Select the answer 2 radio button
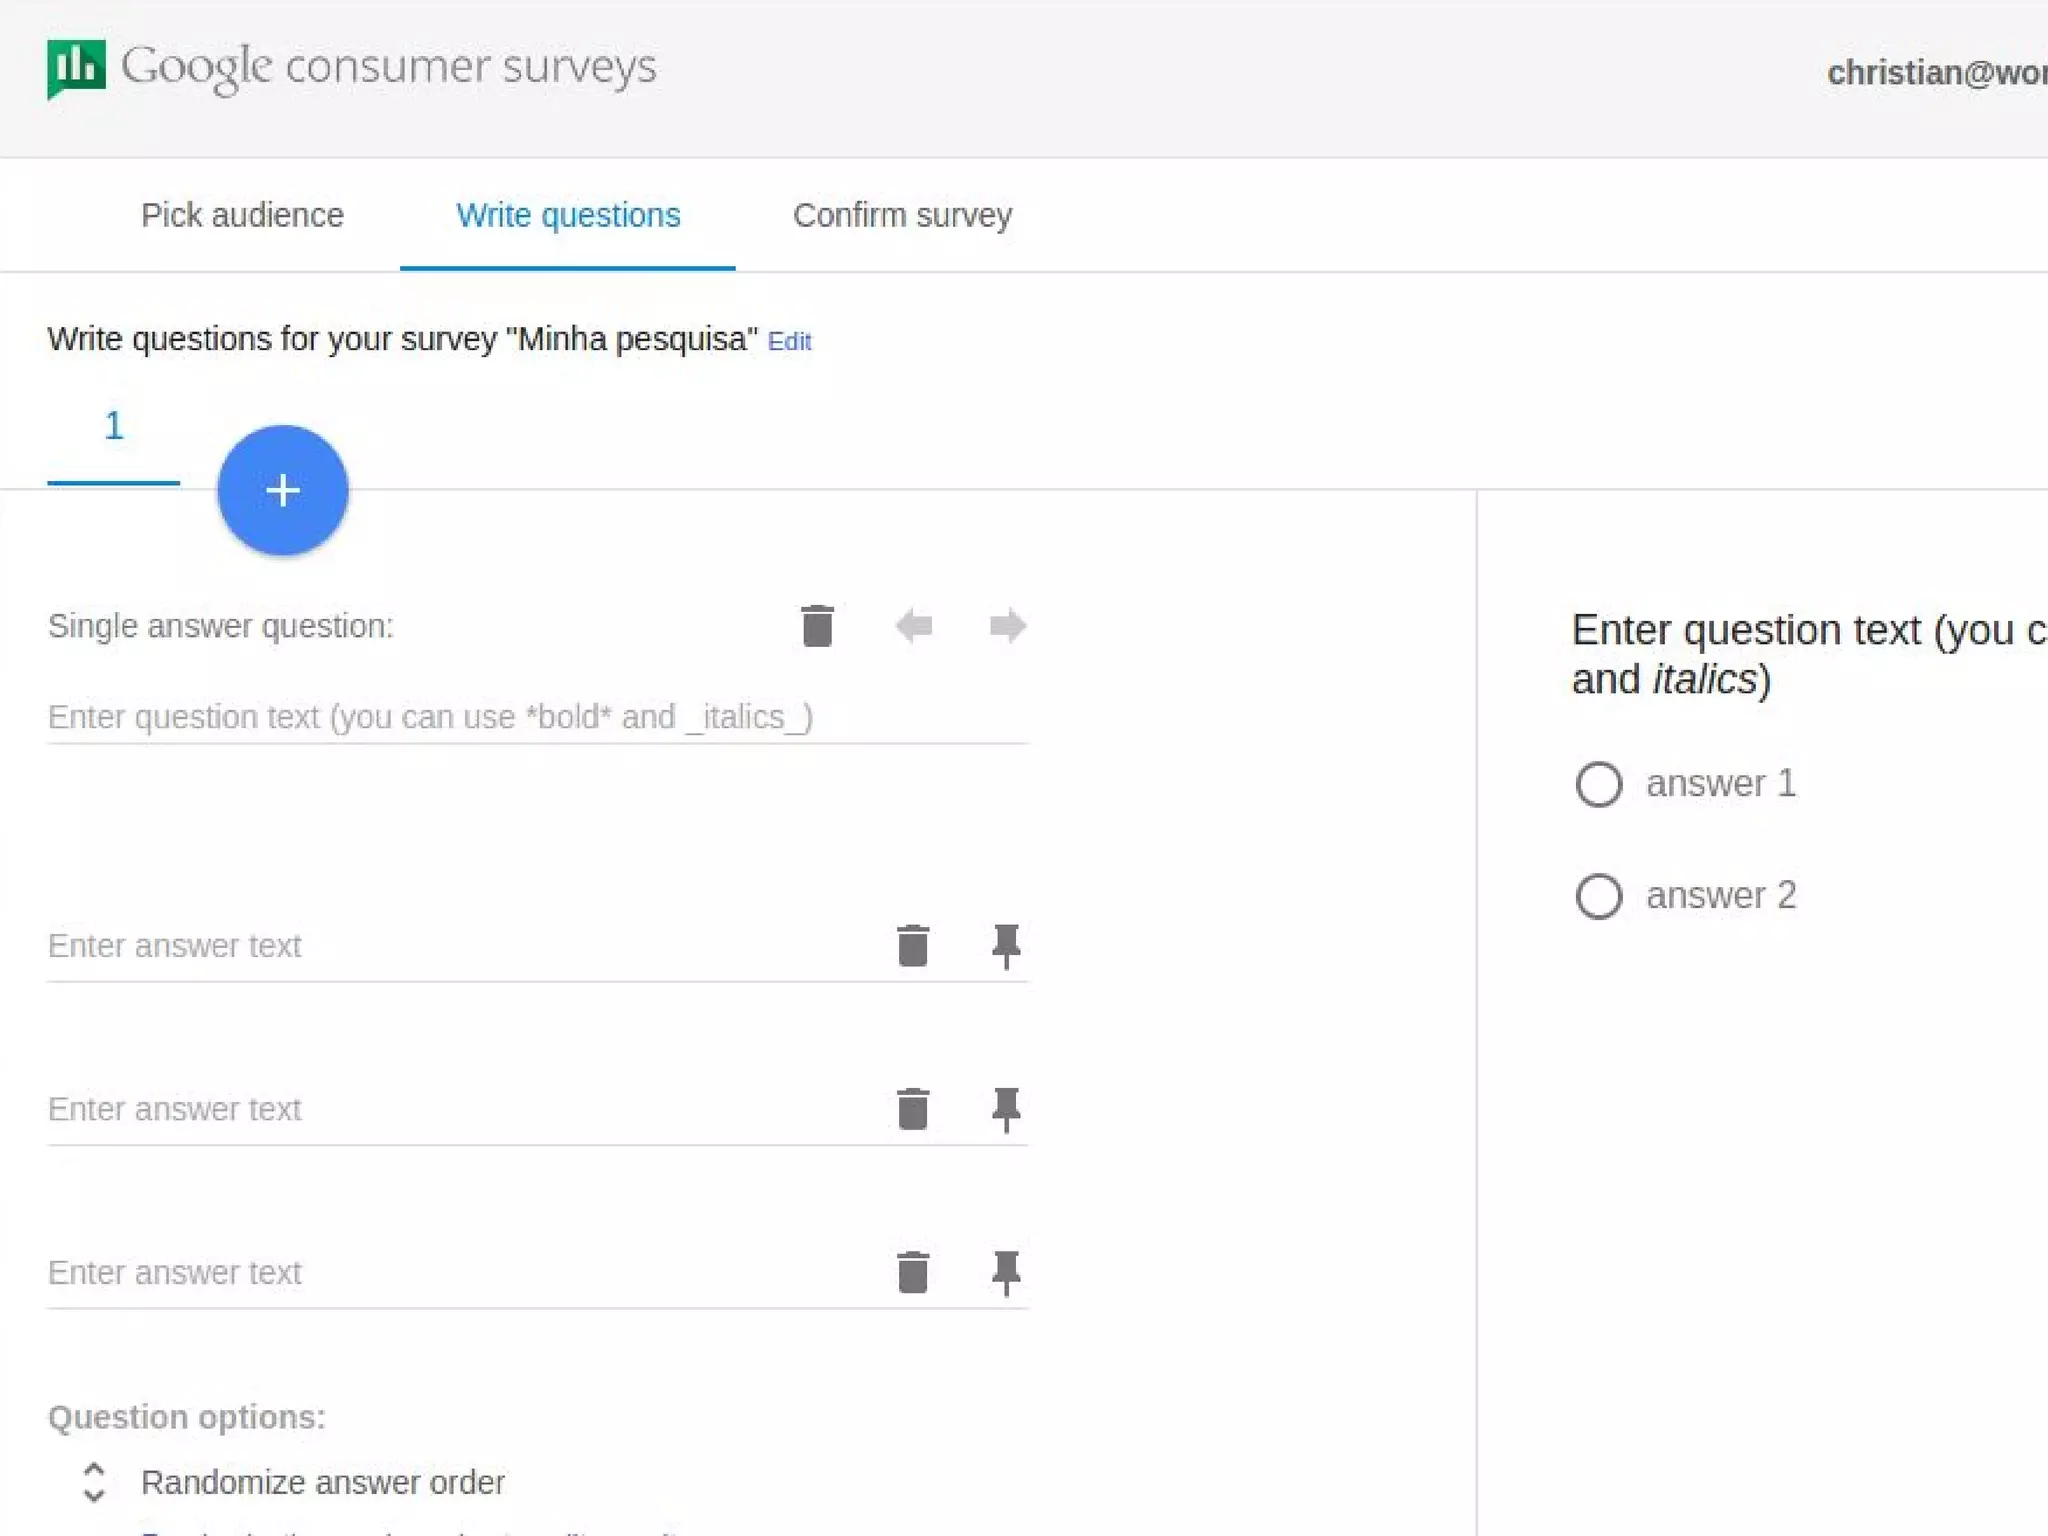Viewport: 2048px width, 1536px height. pos(1598,896)
